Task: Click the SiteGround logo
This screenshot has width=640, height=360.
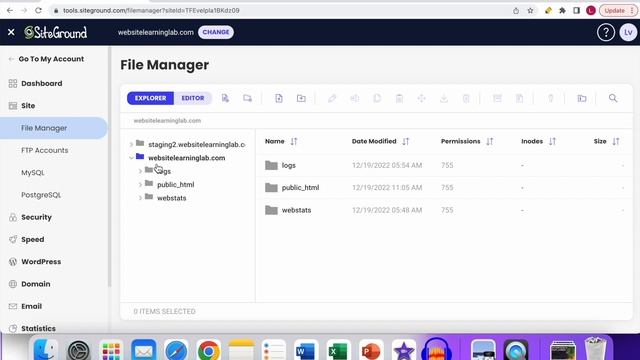Action: point(56,32)
